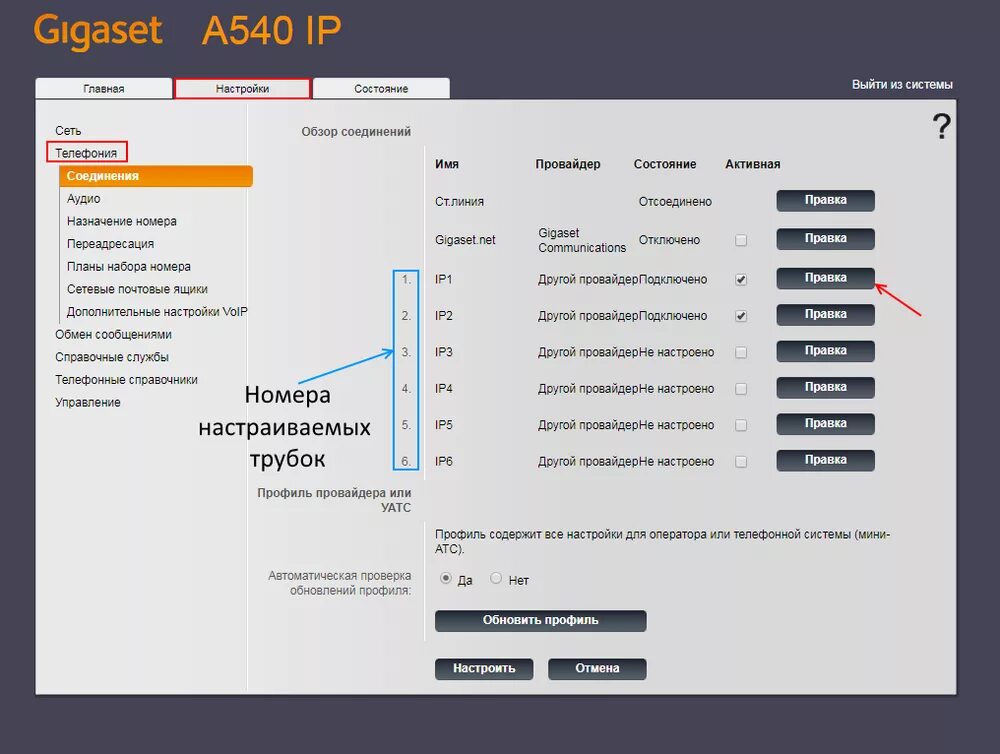Enable IP5 active checkbox

point(740,425)
